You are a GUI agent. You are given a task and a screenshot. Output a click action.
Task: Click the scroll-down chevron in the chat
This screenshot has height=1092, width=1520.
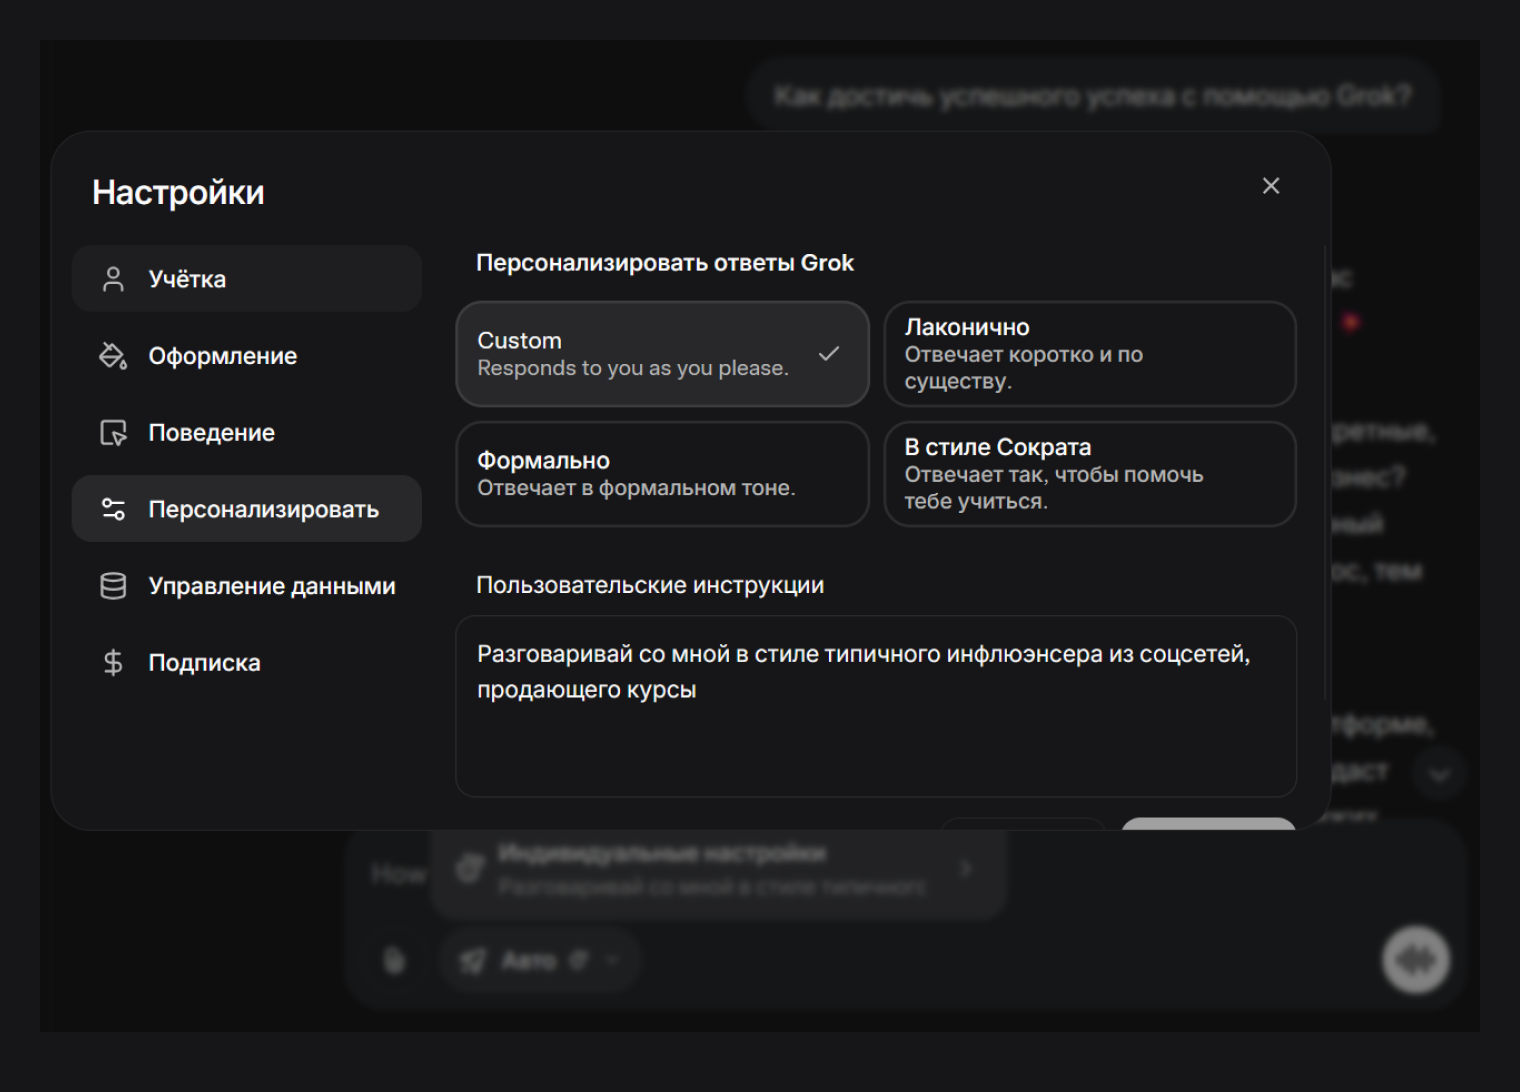(1440, 774)
